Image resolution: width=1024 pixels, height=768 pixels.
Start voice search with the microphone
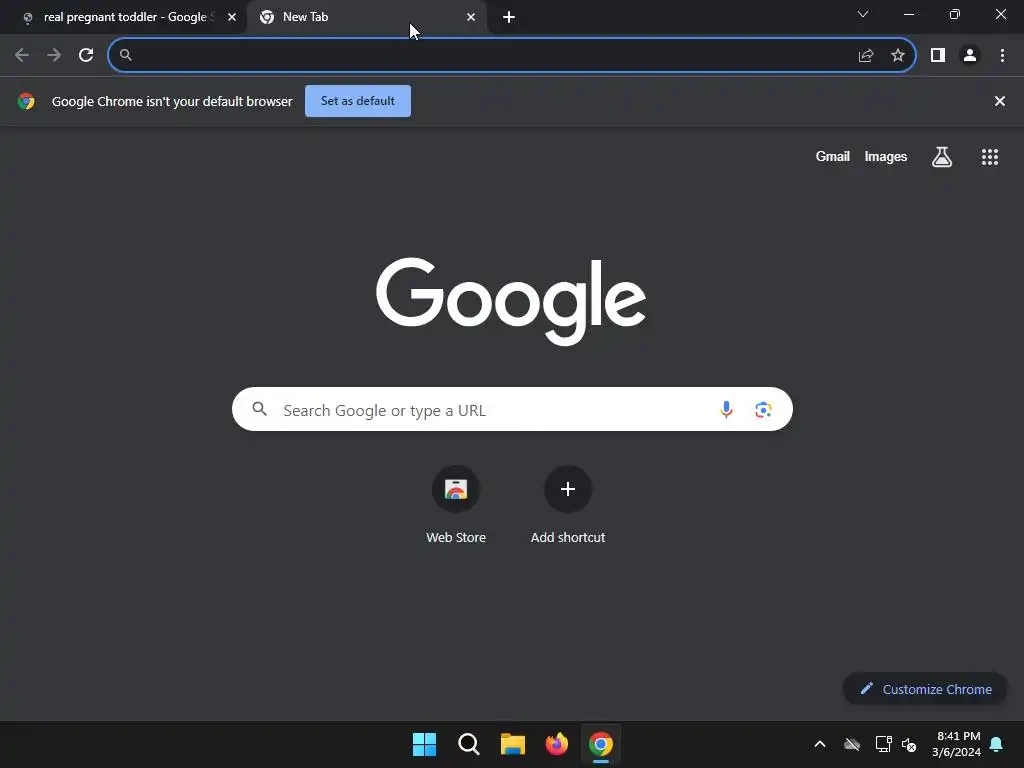click(726, 409)
